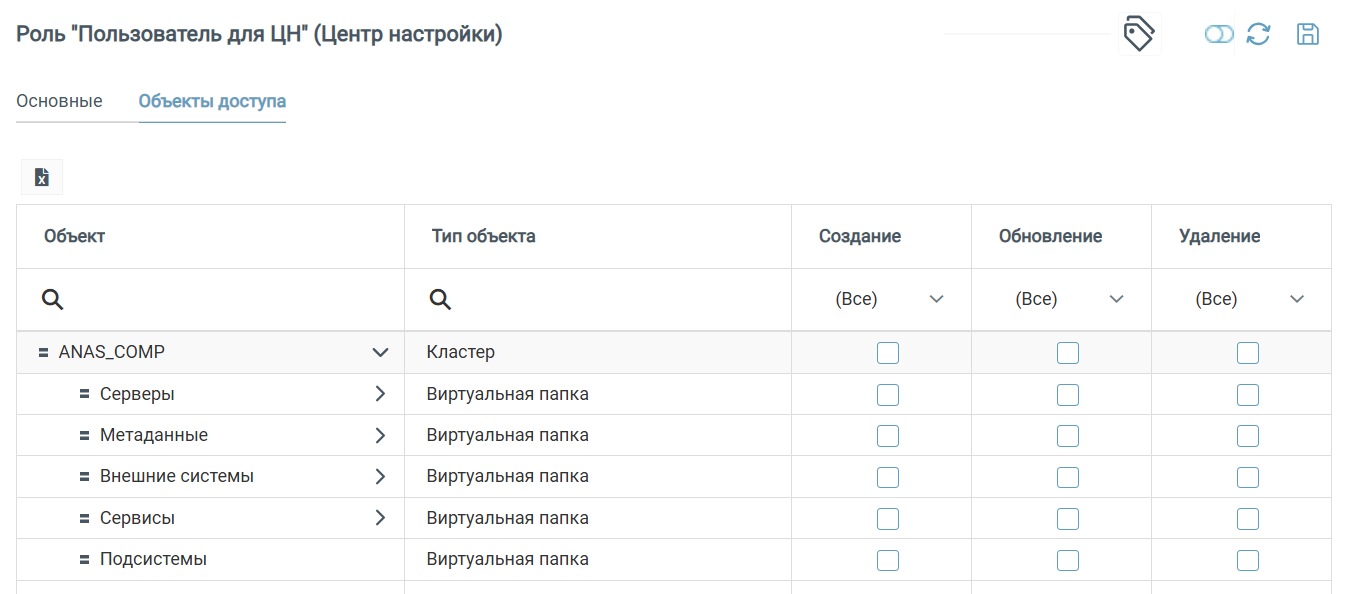The image size is (1346, 594).
Task: Expand the Внешние системы folder
Action: (x=380, y=476)
